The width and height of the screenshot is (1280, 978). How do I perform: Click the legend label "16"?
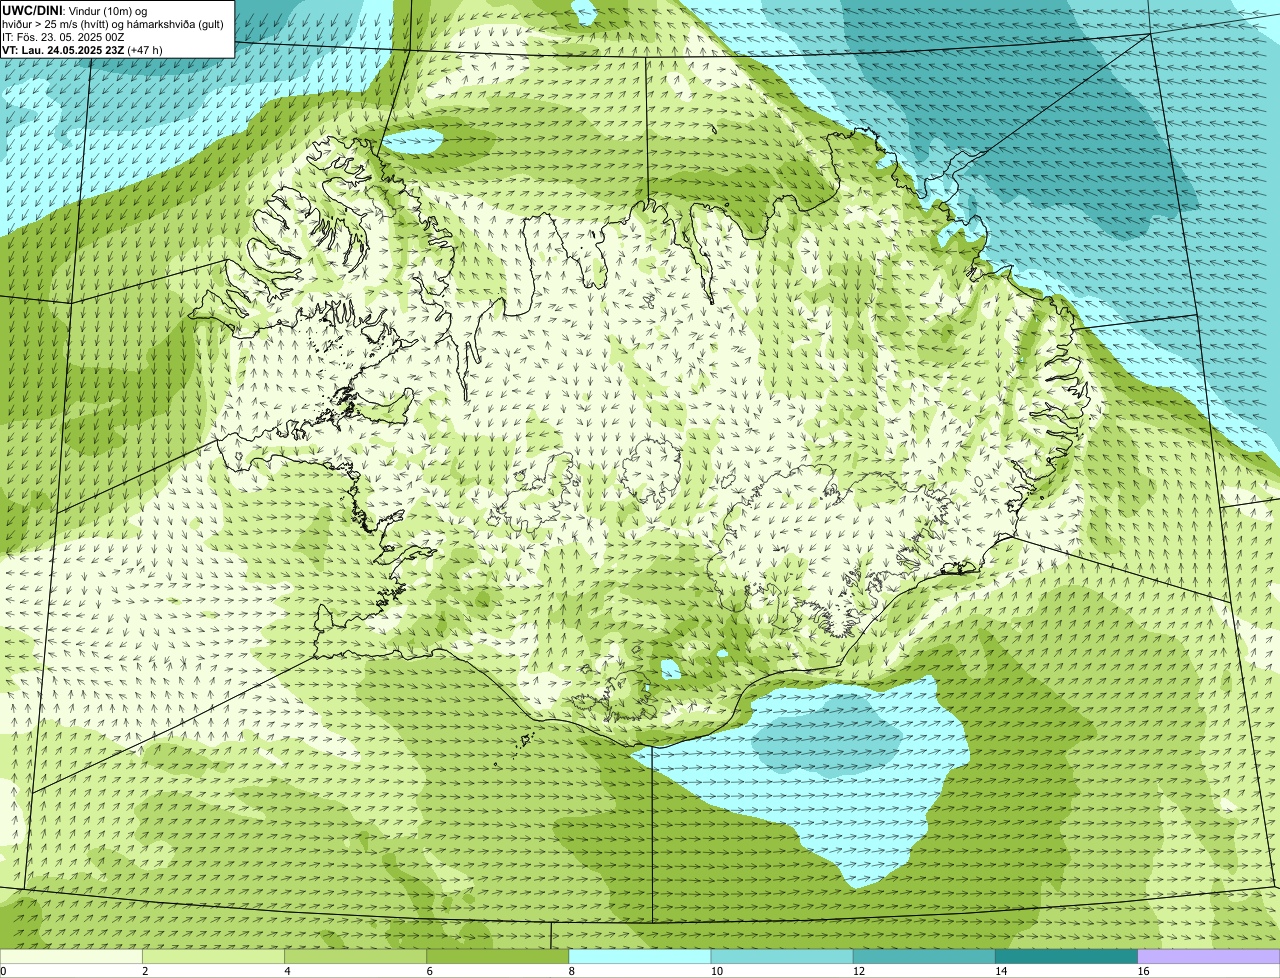tap(1143, 971)
